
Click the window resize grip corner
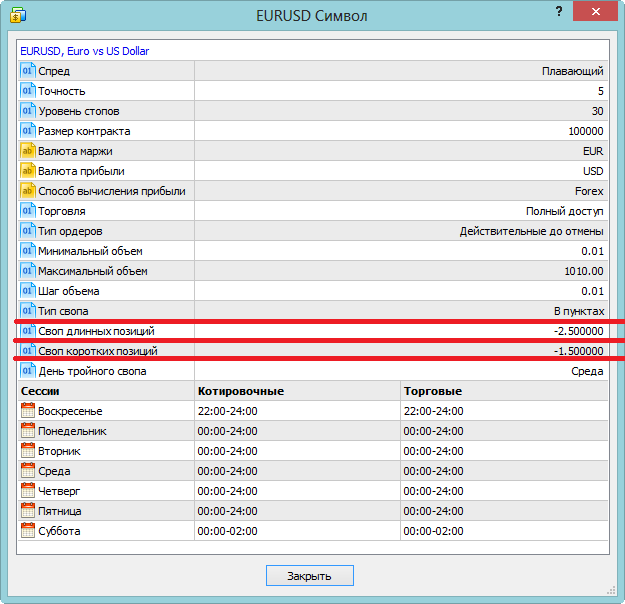[611, 590]
